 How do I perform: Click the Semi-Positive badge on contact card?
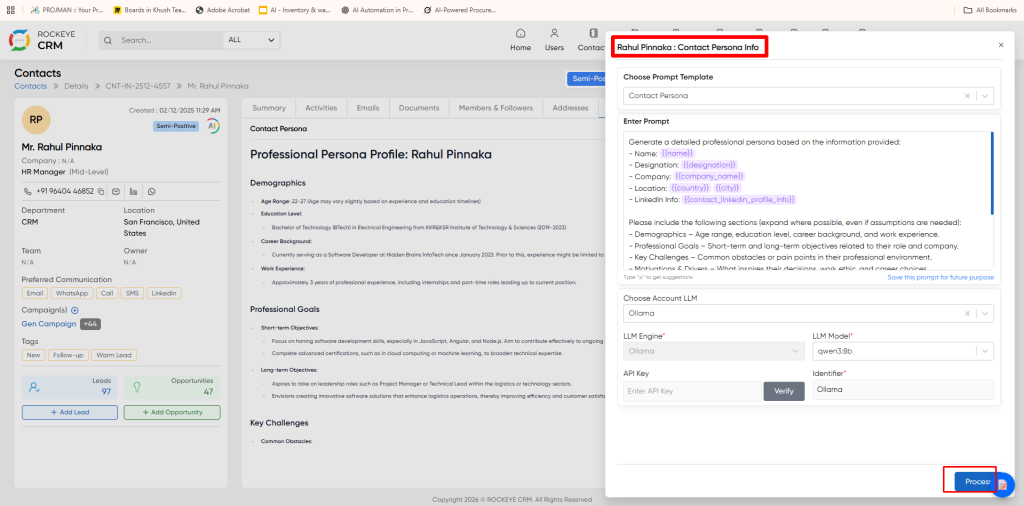176,126
